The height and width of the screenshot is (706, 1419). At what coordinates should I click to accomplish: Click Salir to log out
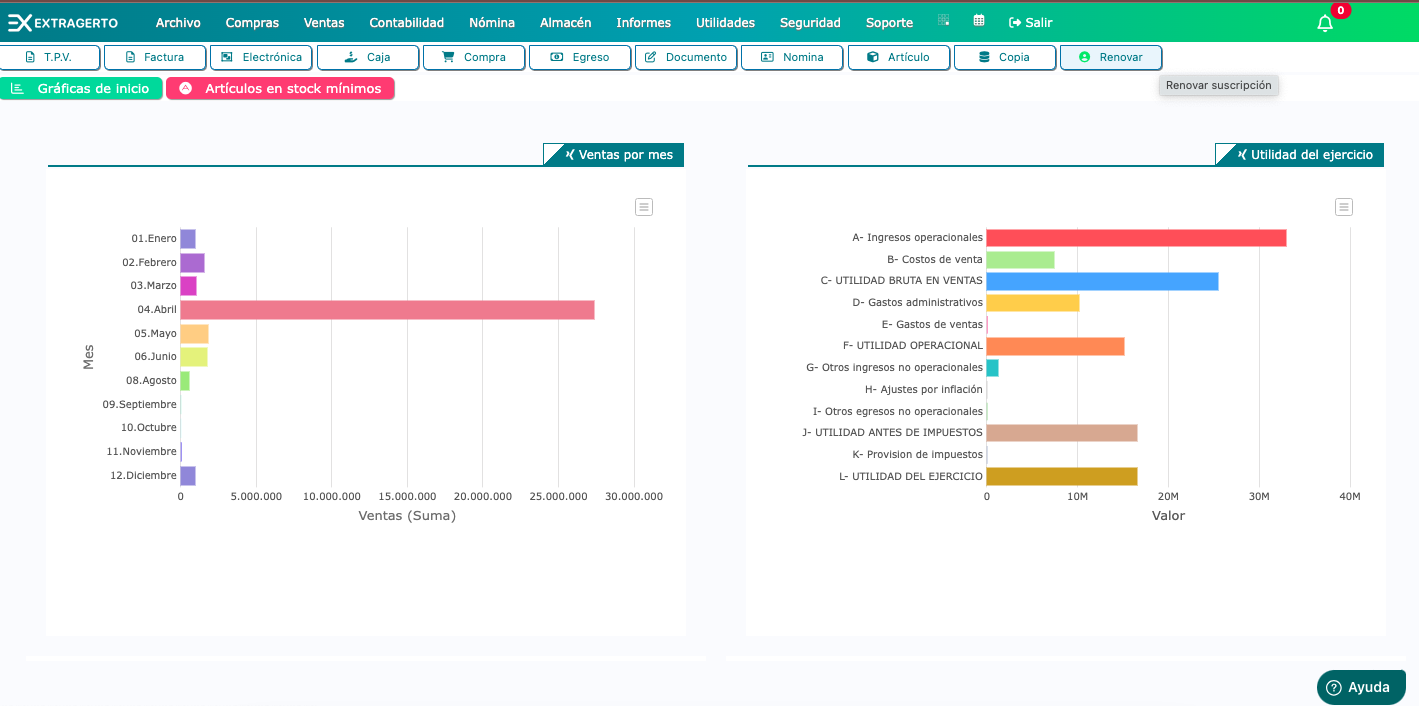pyautogui.click(x=1030, y=23)
